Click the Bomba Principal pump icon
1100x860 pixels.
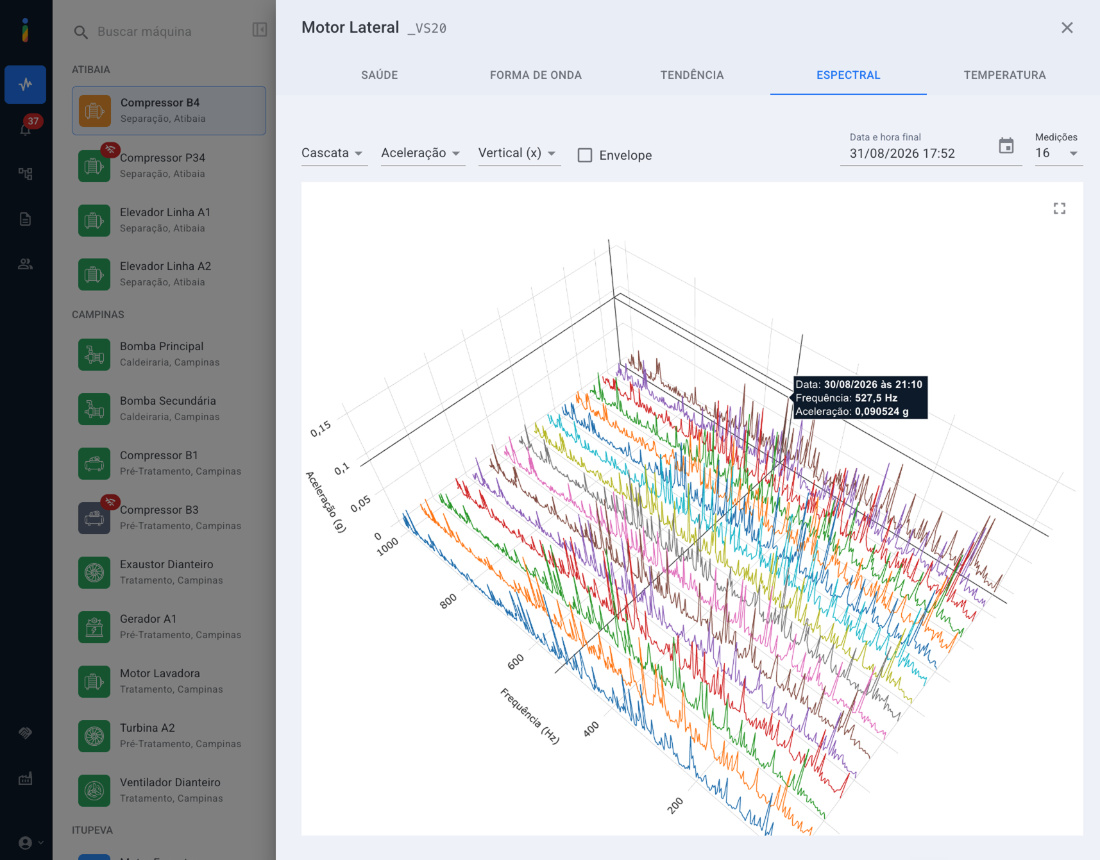coord(94,354)
